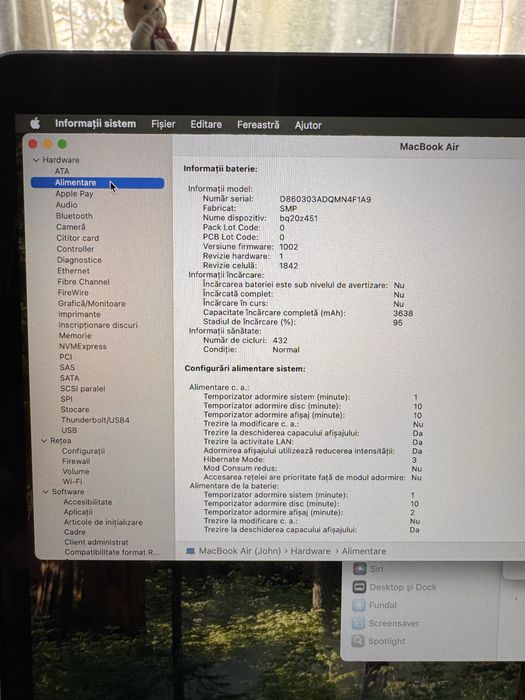The height and width of the screenshot is (700, 525).
Task: Select Fibre Channel in the sidebar
Action: [x=83, y=282]
